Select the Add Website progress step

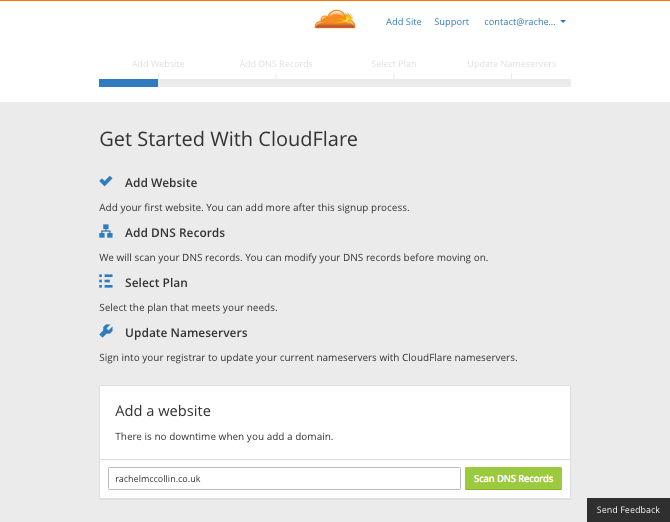pyautogui.click(x=158, y=64)
